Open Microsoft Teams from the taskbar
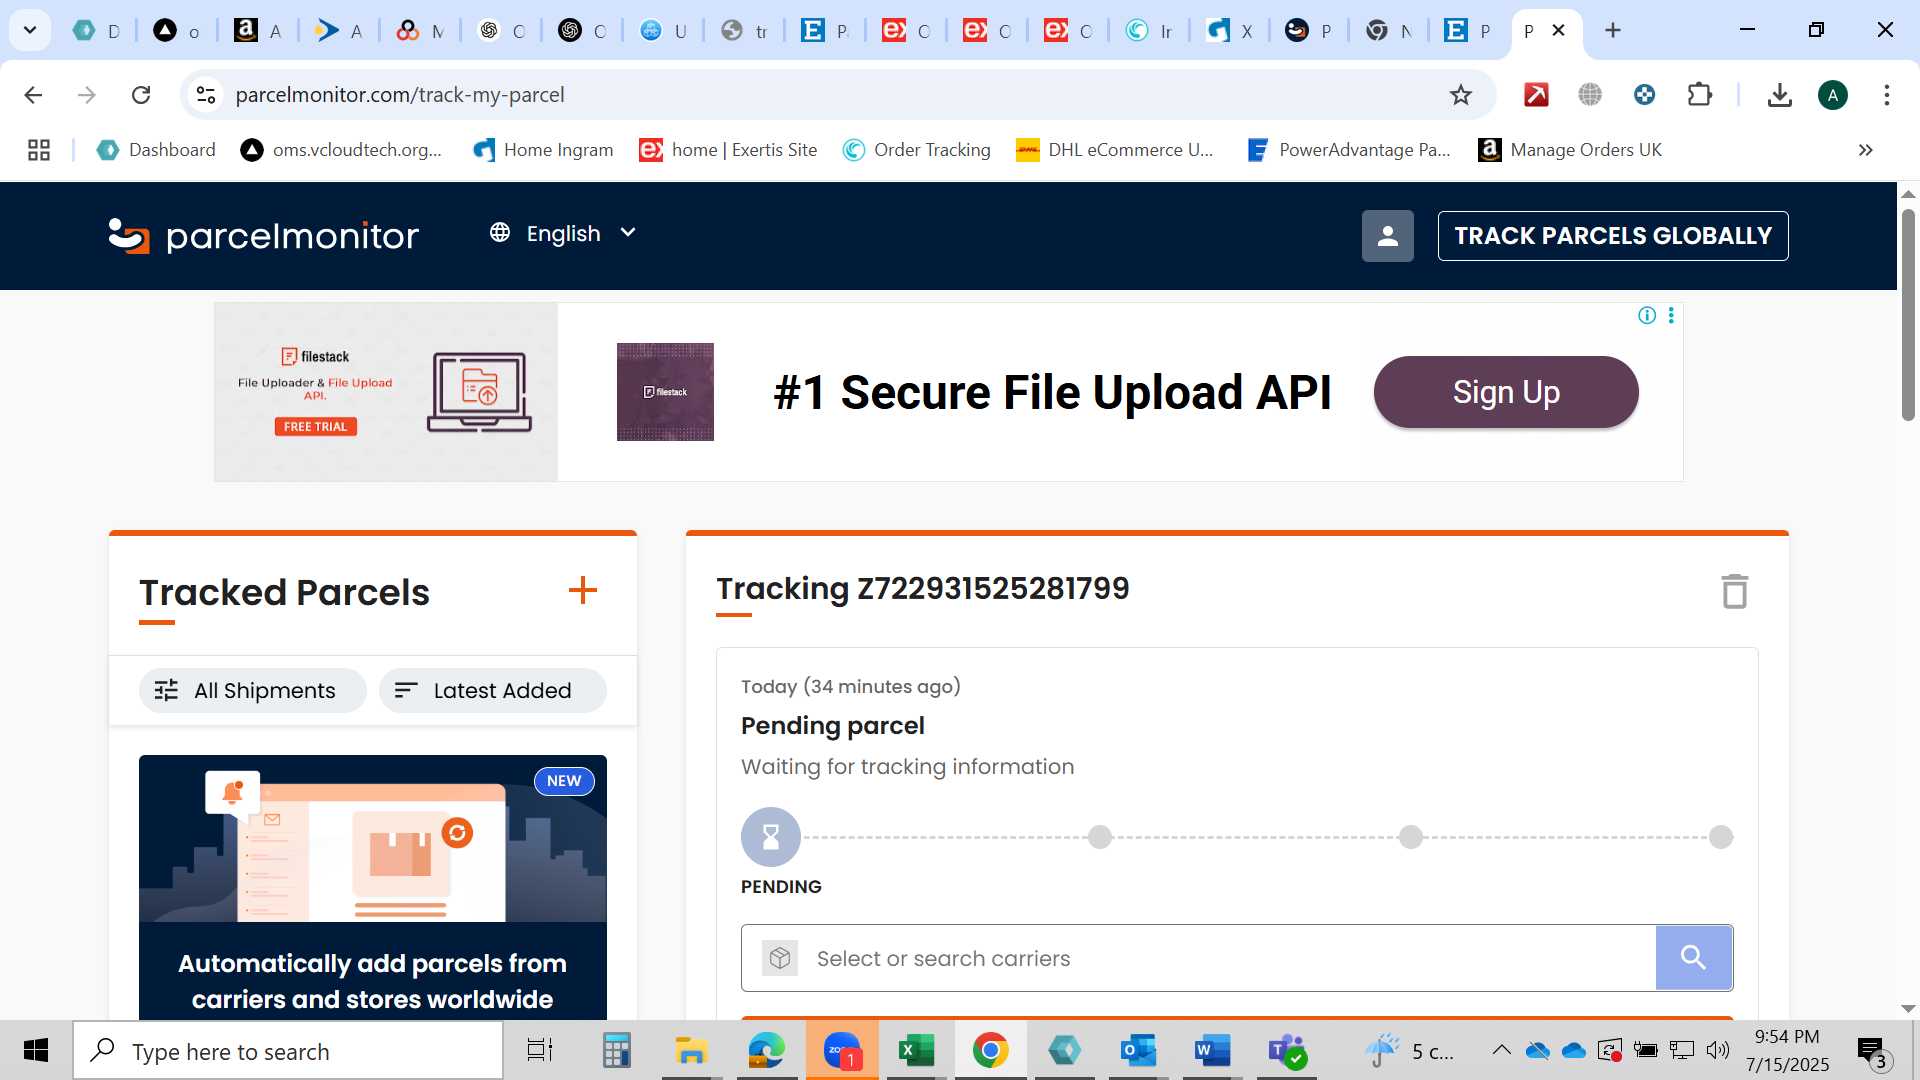 [1286, 1051]
